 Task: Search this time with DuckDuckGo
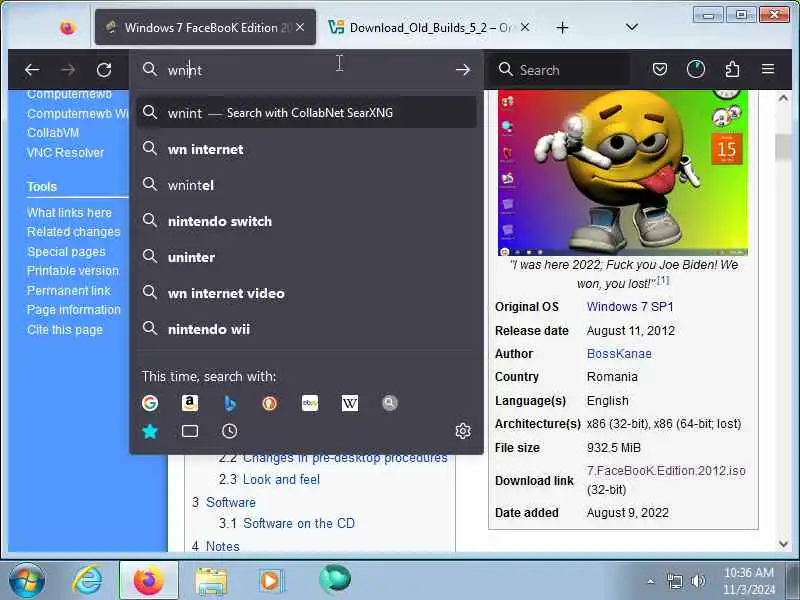coord(269,403)
